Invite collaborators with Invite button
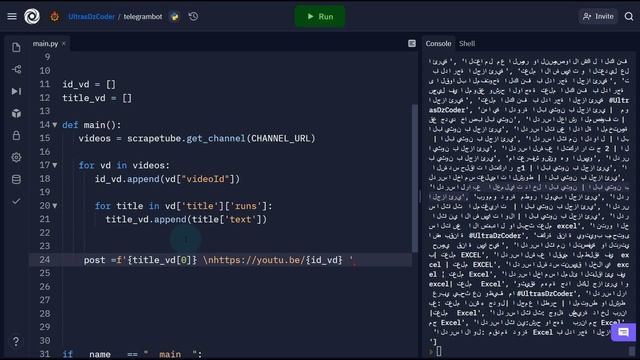This screenshot has width=640, height=360. [598, 16]
